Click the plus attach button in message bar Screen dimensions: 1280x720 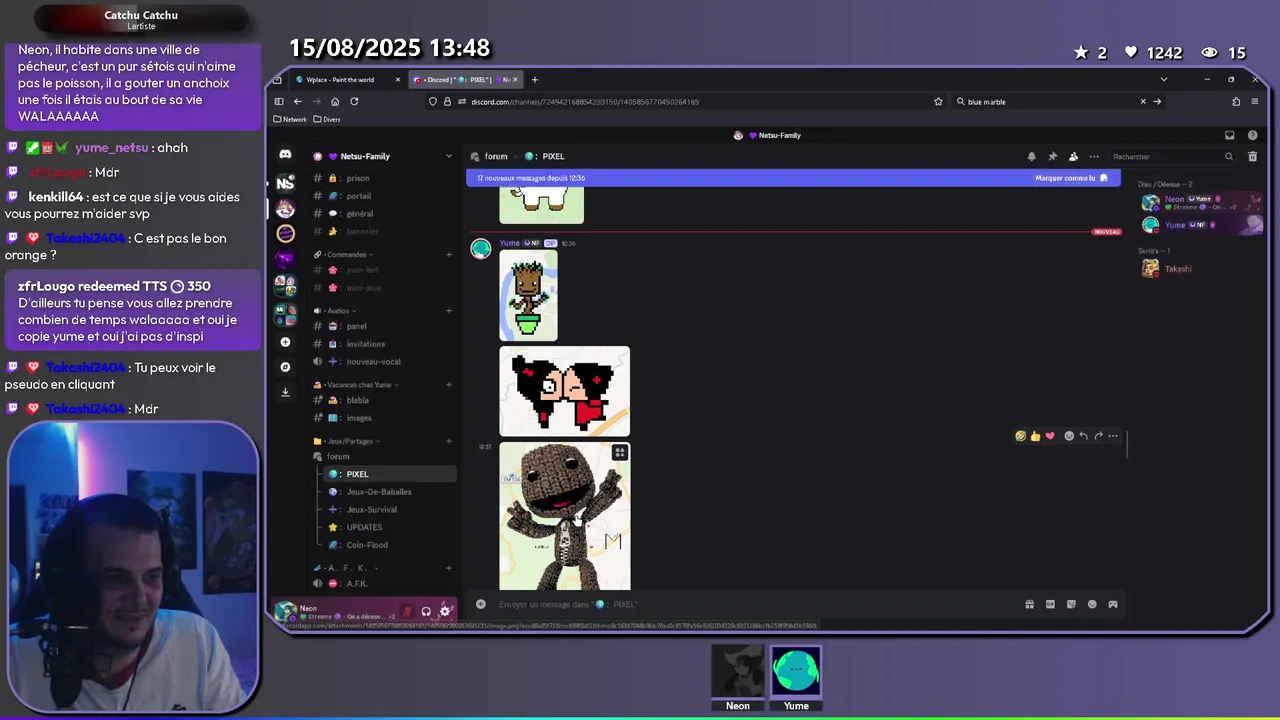pos(481,604)
